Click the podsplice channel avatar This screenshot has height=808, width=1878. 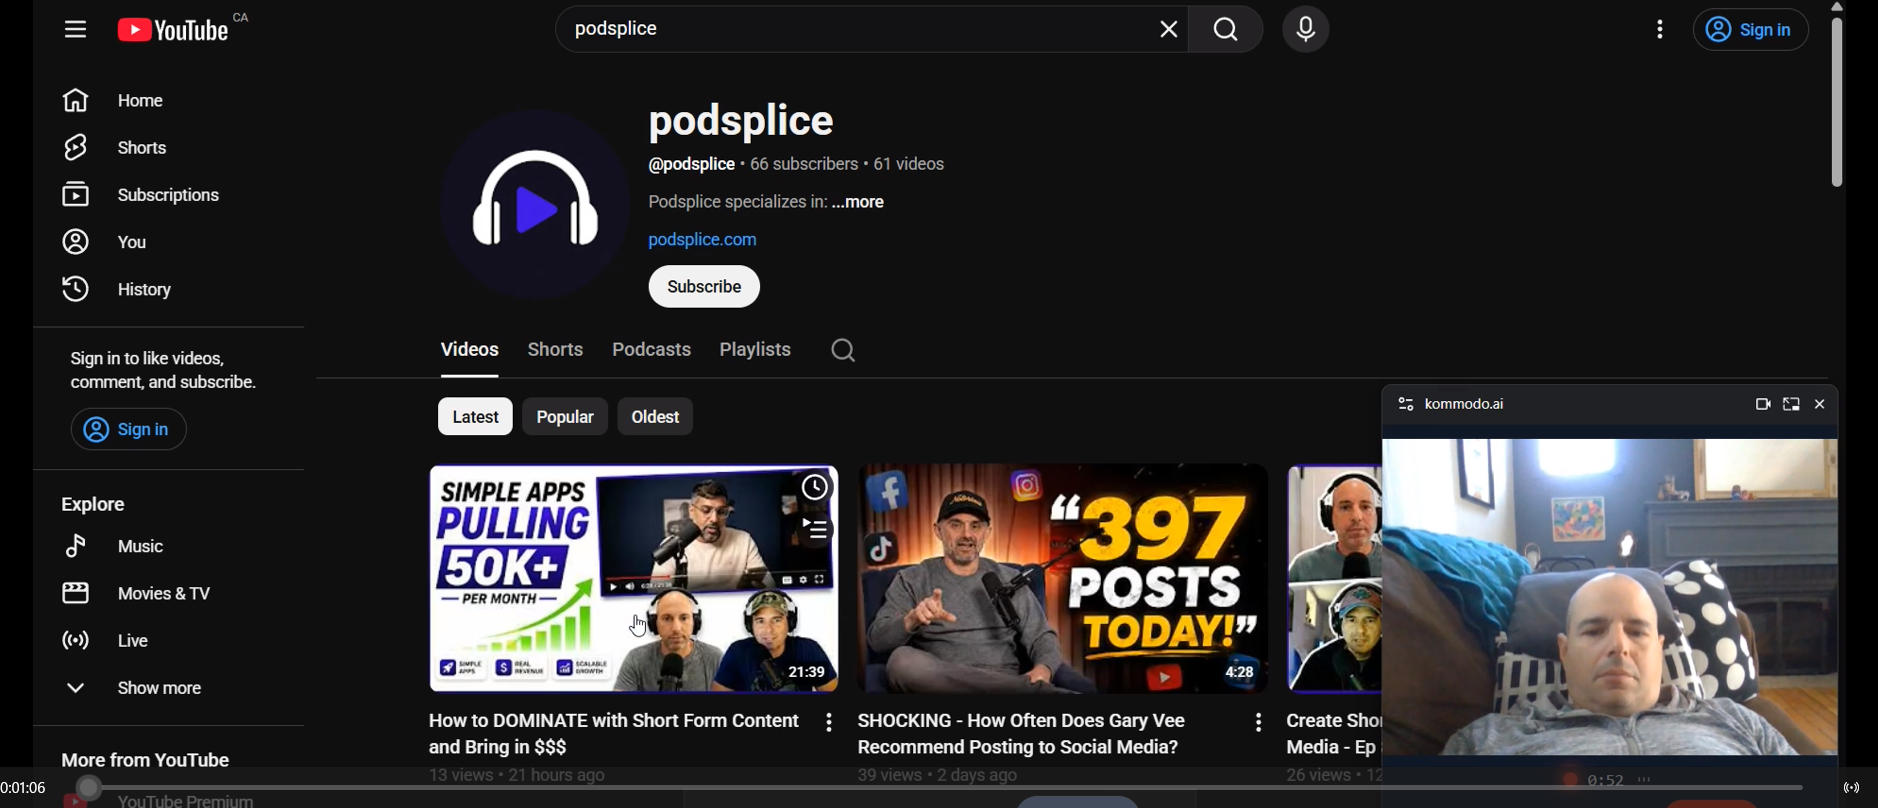(534, 205)
